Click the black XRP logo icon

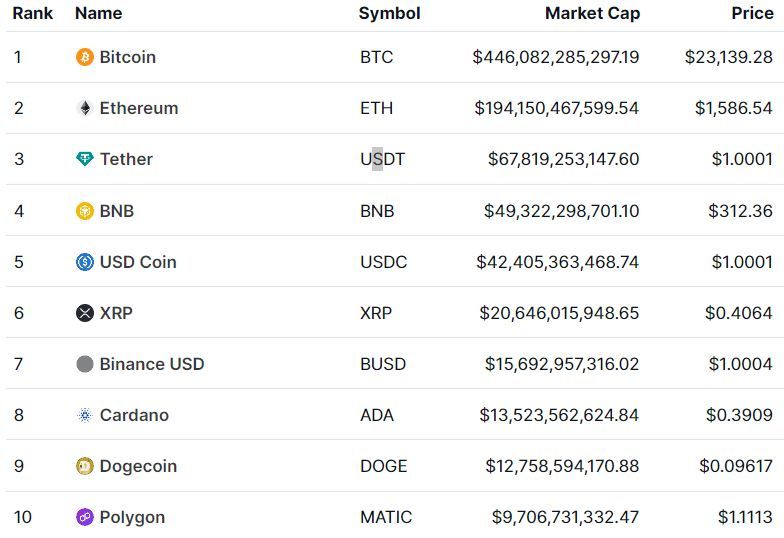[x=84, y=313]
